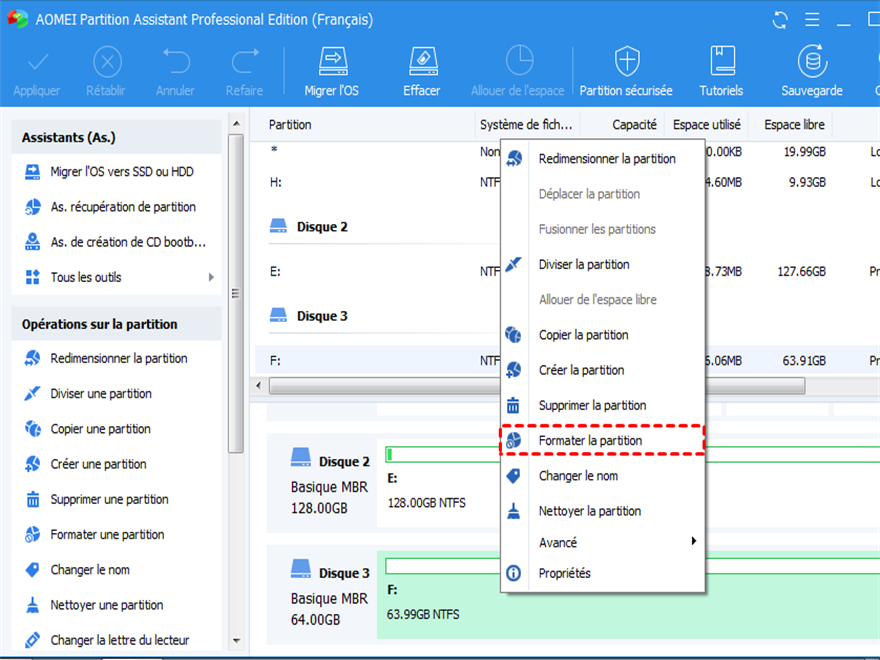Viewport: 880px width, 660px height.
Task: Choose Redimensionner la partition in context menu
Action: (x=603, y=159)
